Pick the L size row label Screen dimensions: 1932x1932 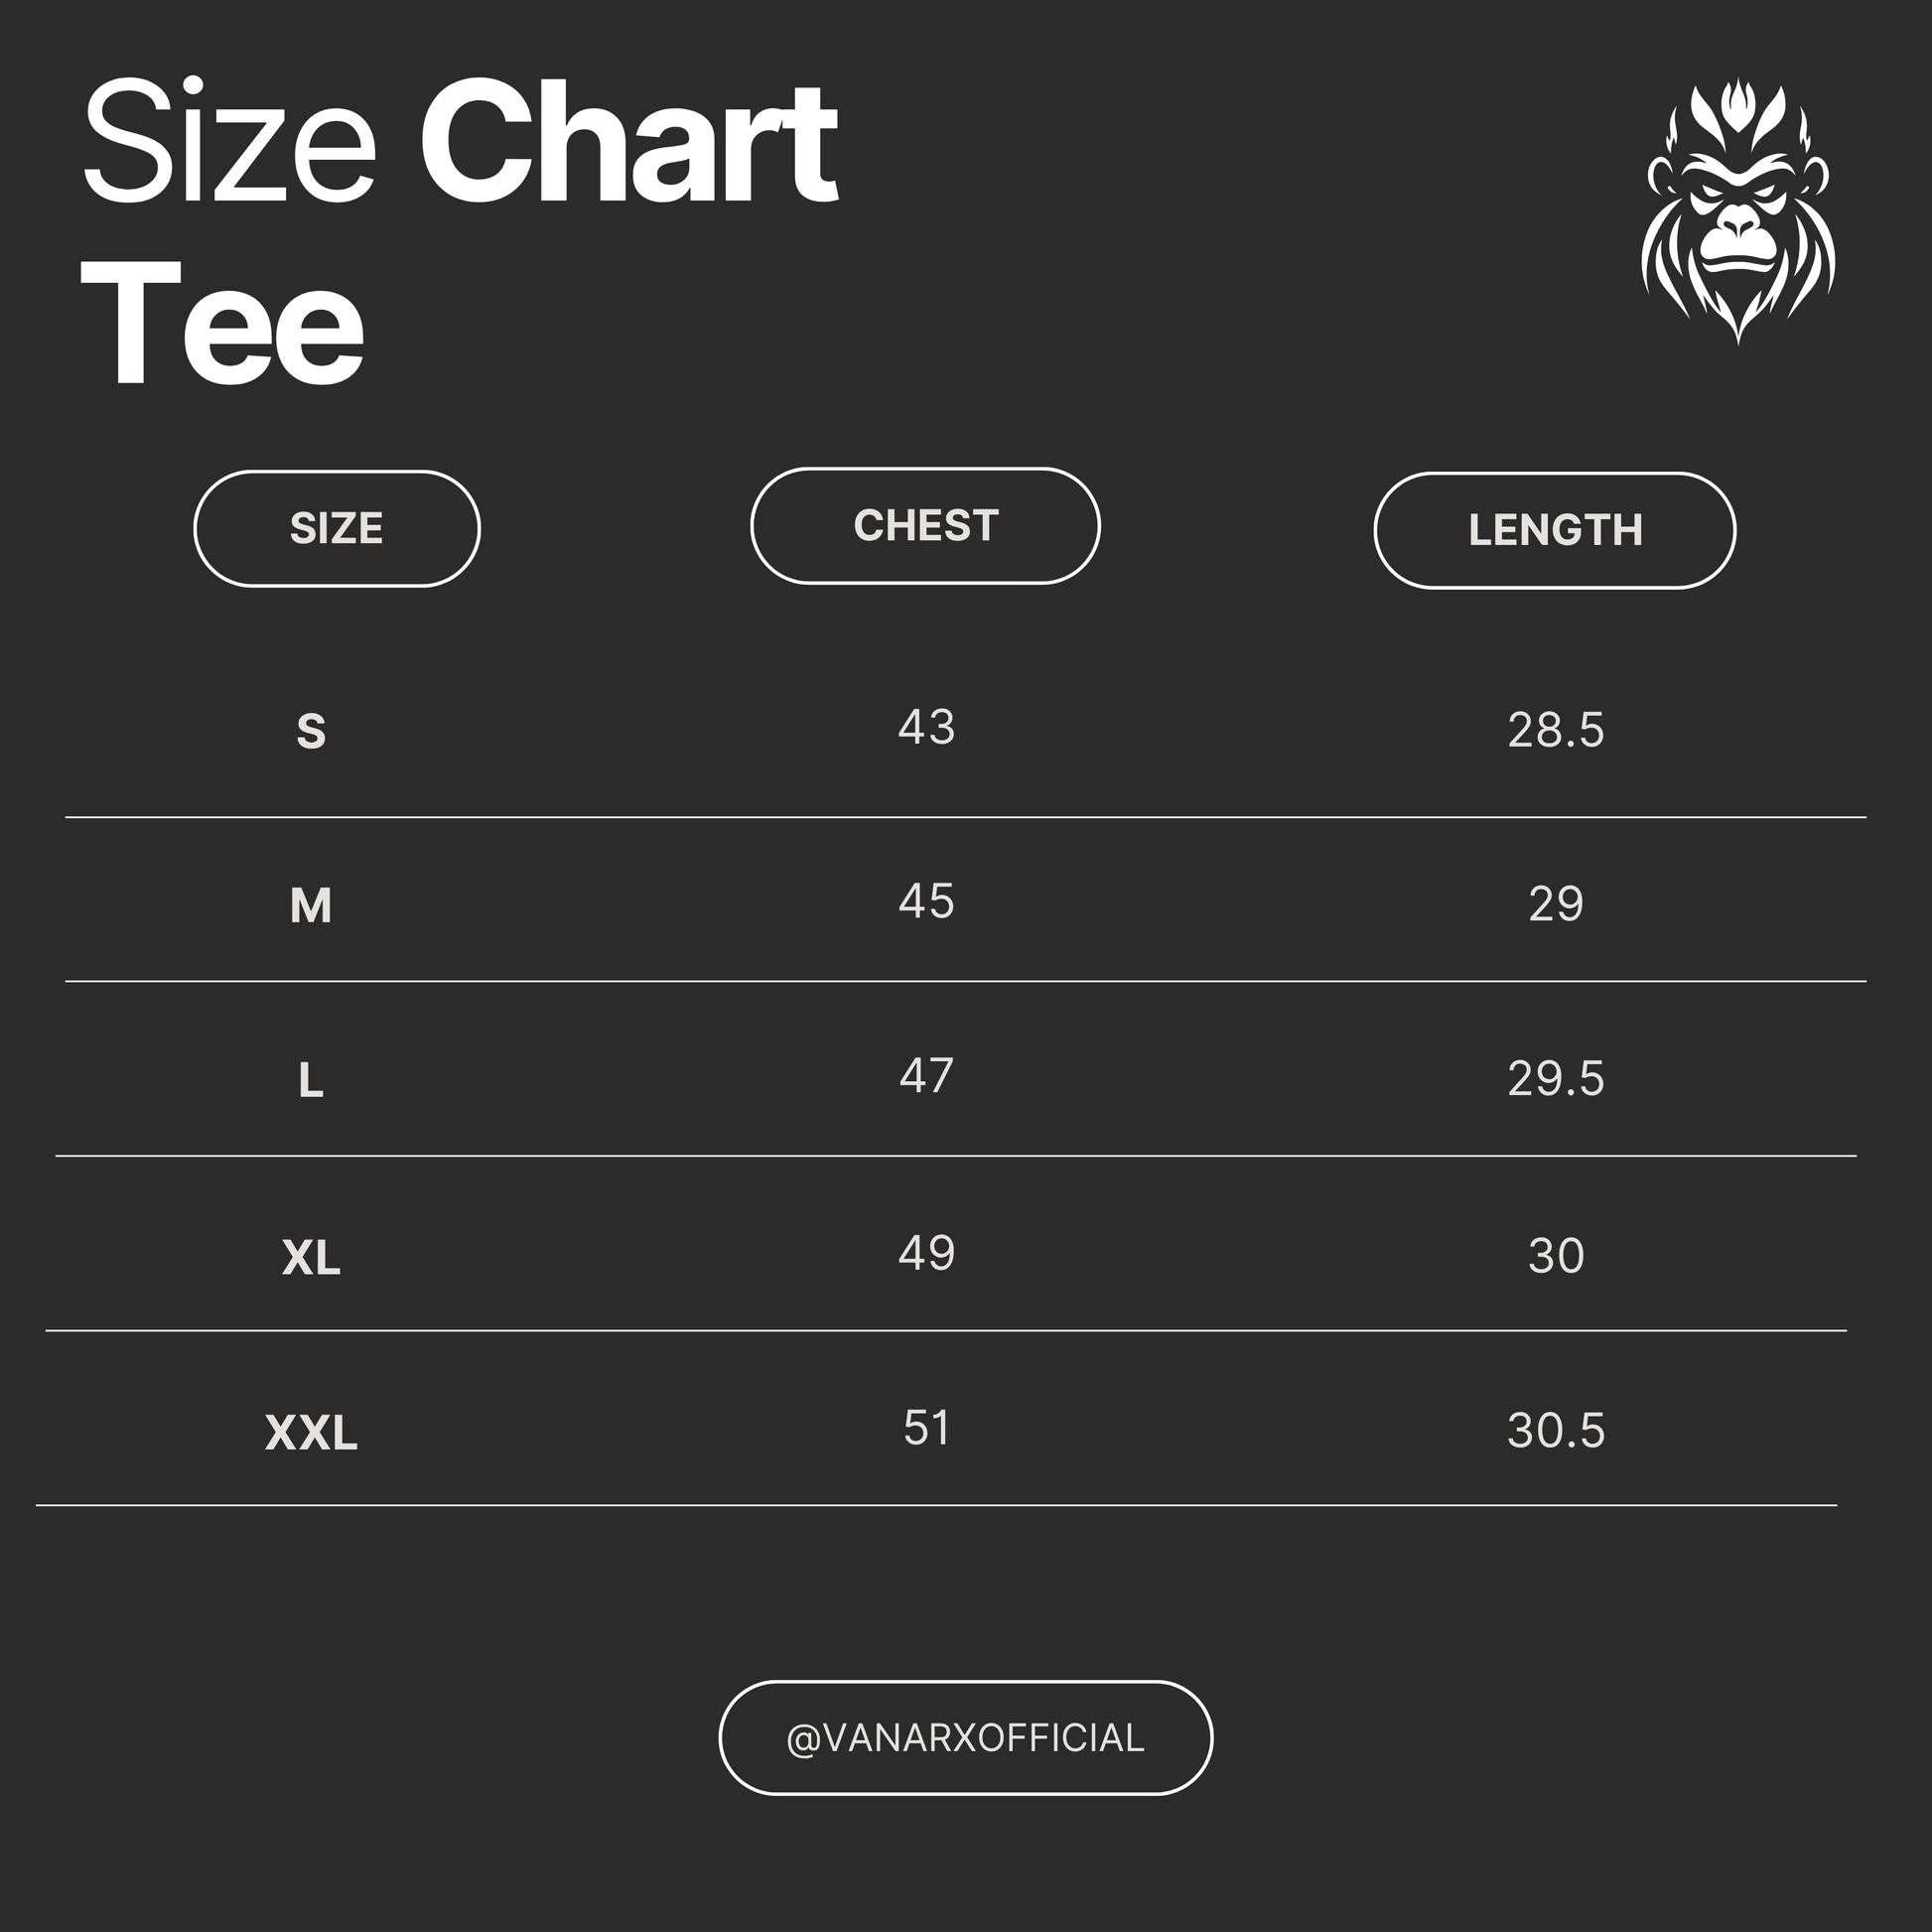311,1081
